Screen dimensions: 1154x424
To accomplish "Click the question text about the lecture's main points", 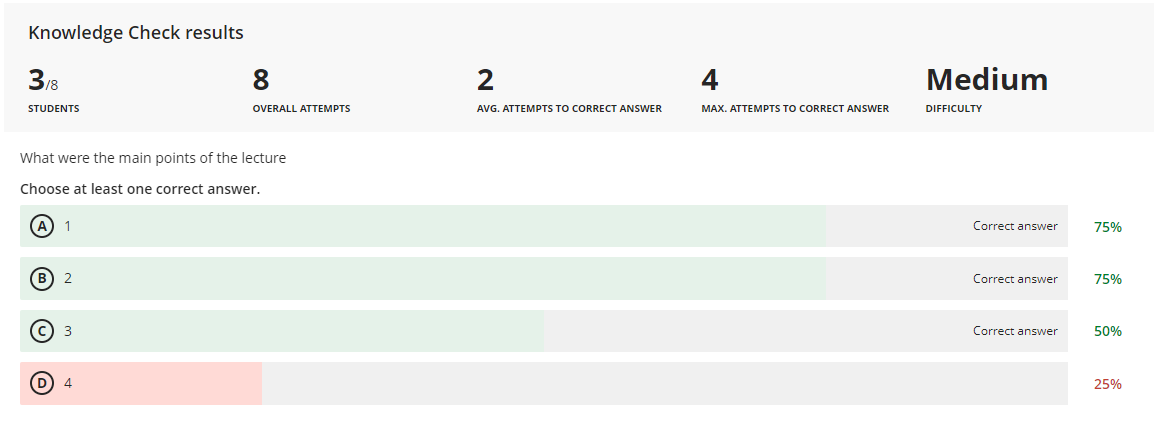I will tap(153, 158).
